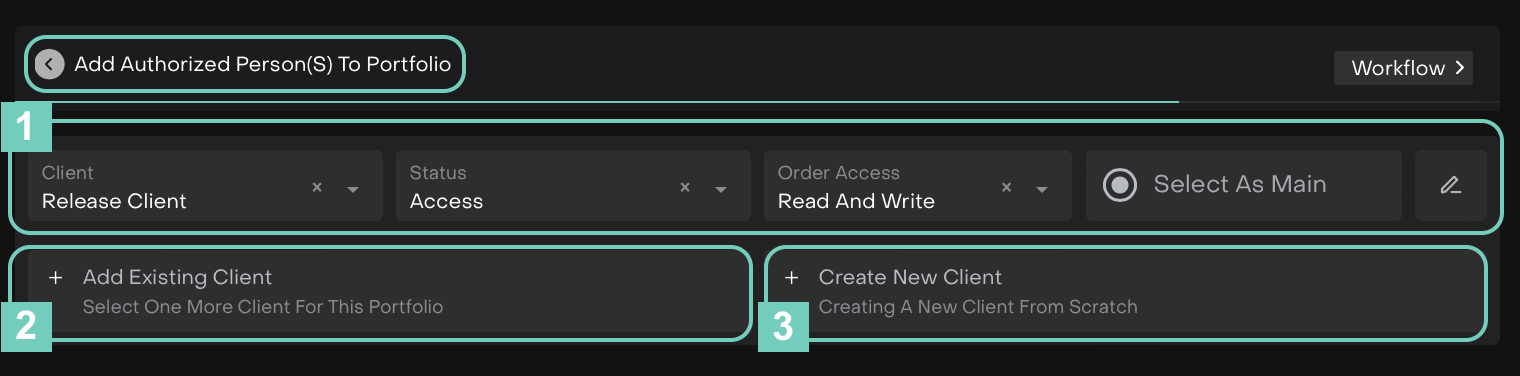Screen dimensions: 1520x376
Task: Click plus icon beside Add Existing Client
Action: tap(55, 277)
